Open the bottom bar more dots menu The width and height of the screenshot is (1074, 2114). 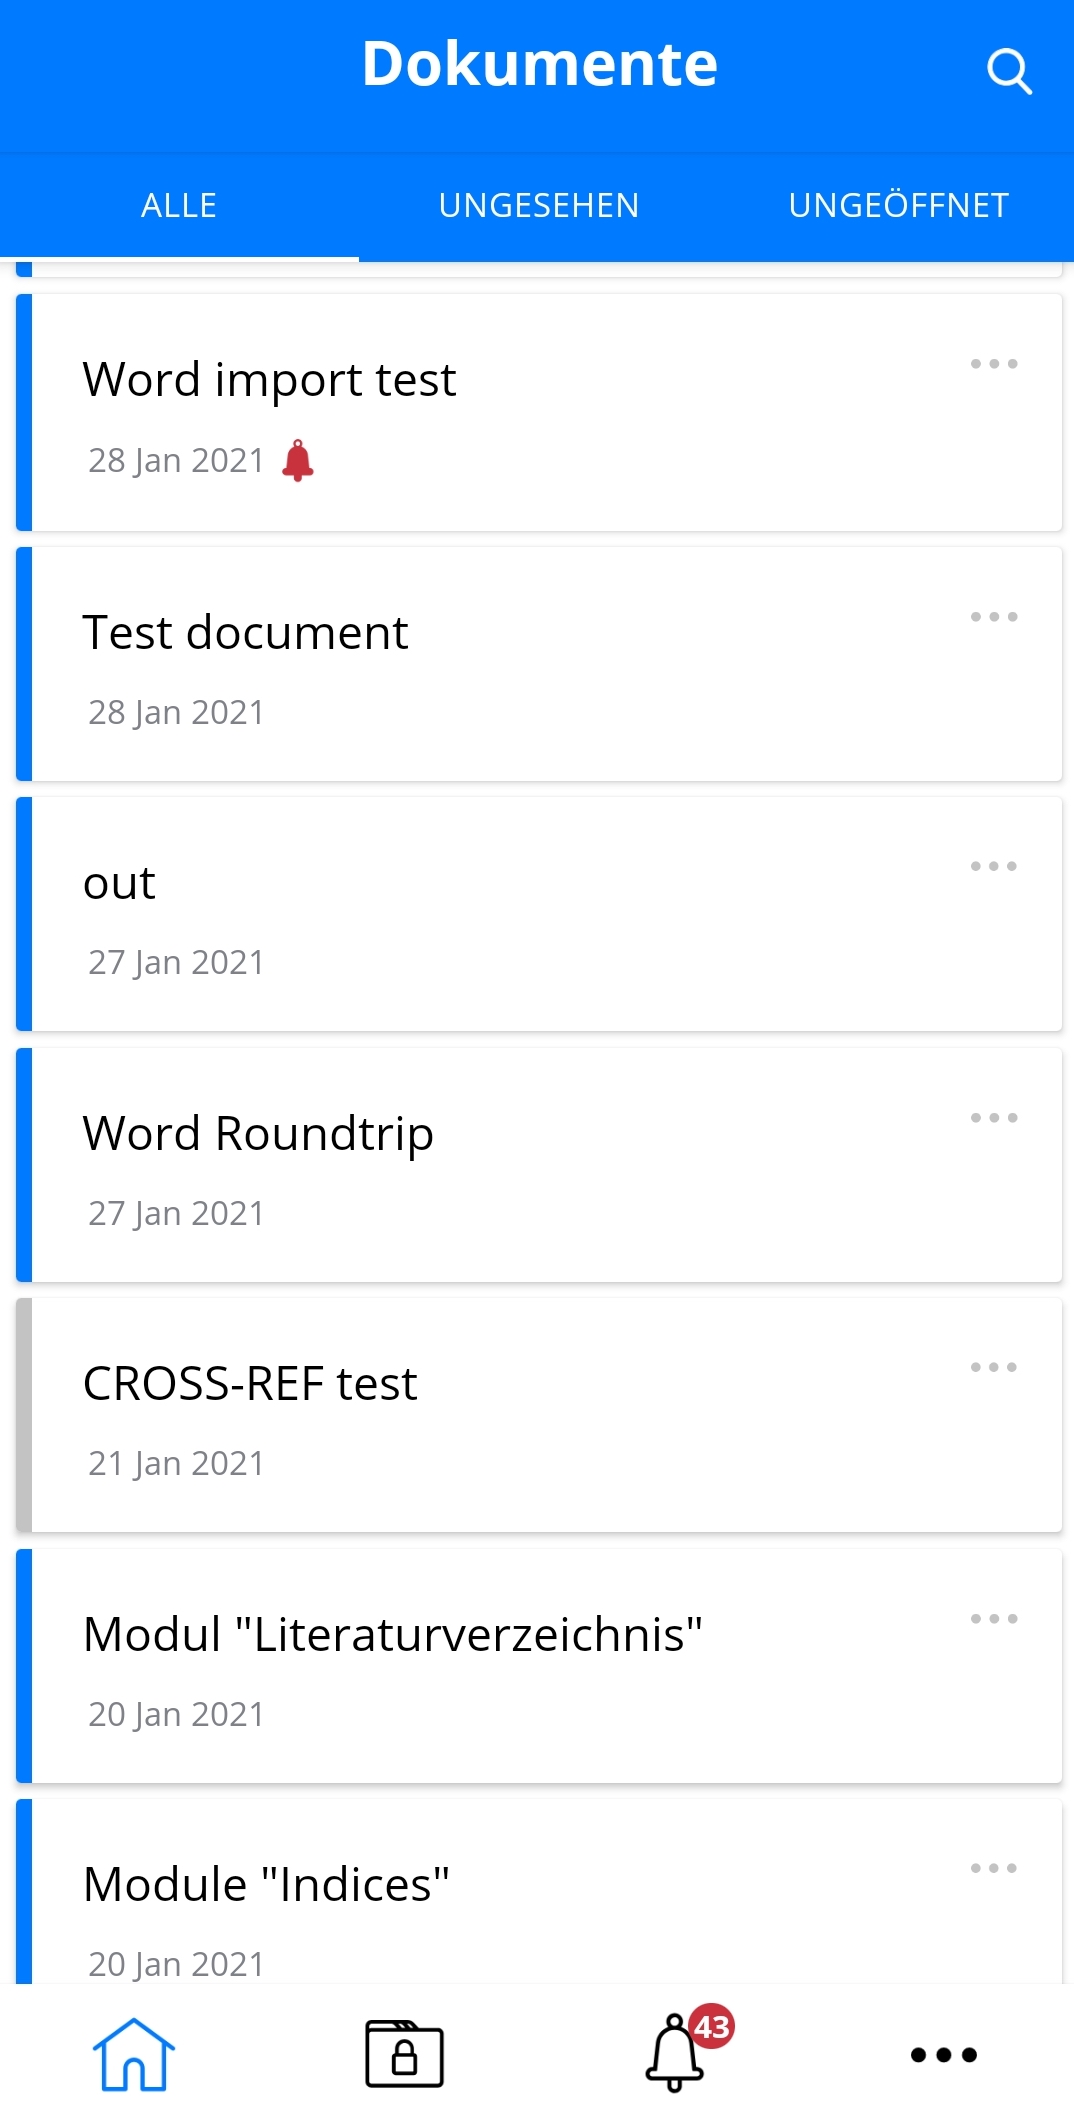[x=943, y=2055]
